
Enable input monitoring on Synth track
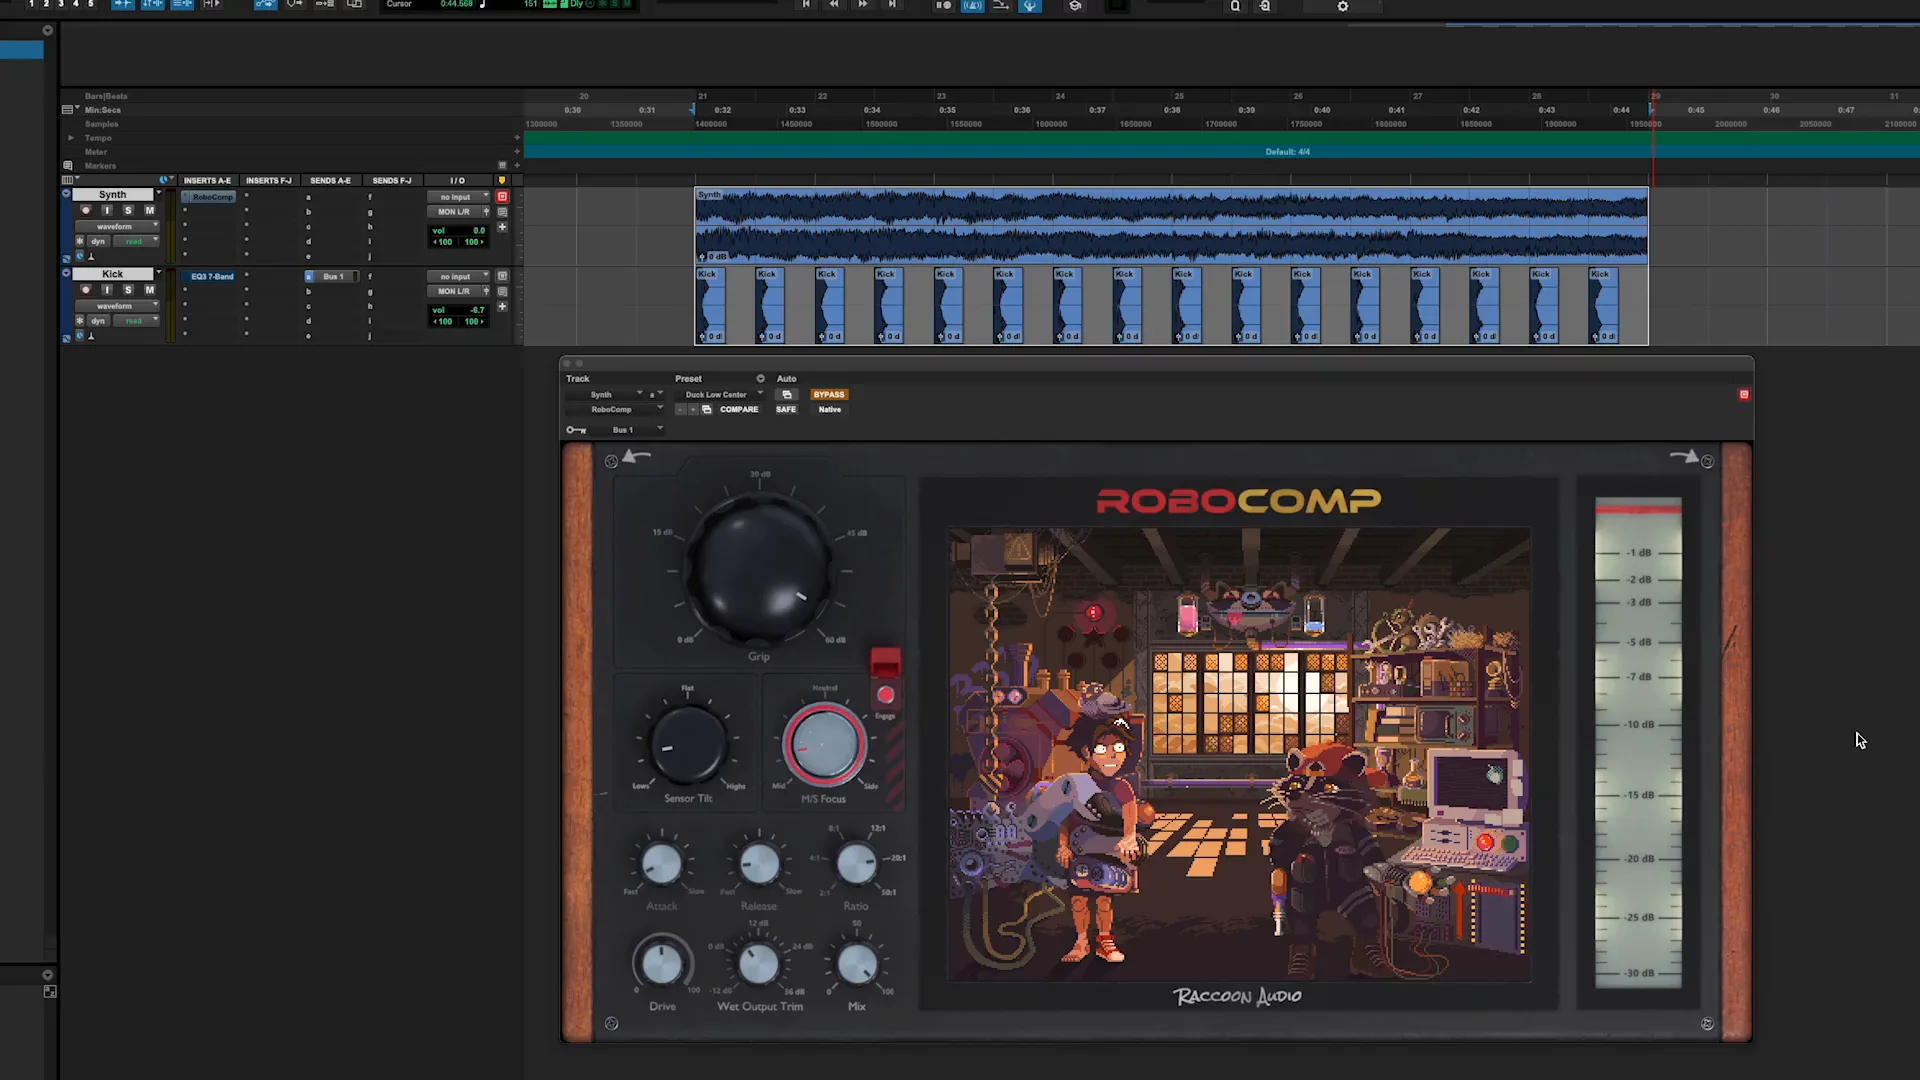[x=107, y=210]
